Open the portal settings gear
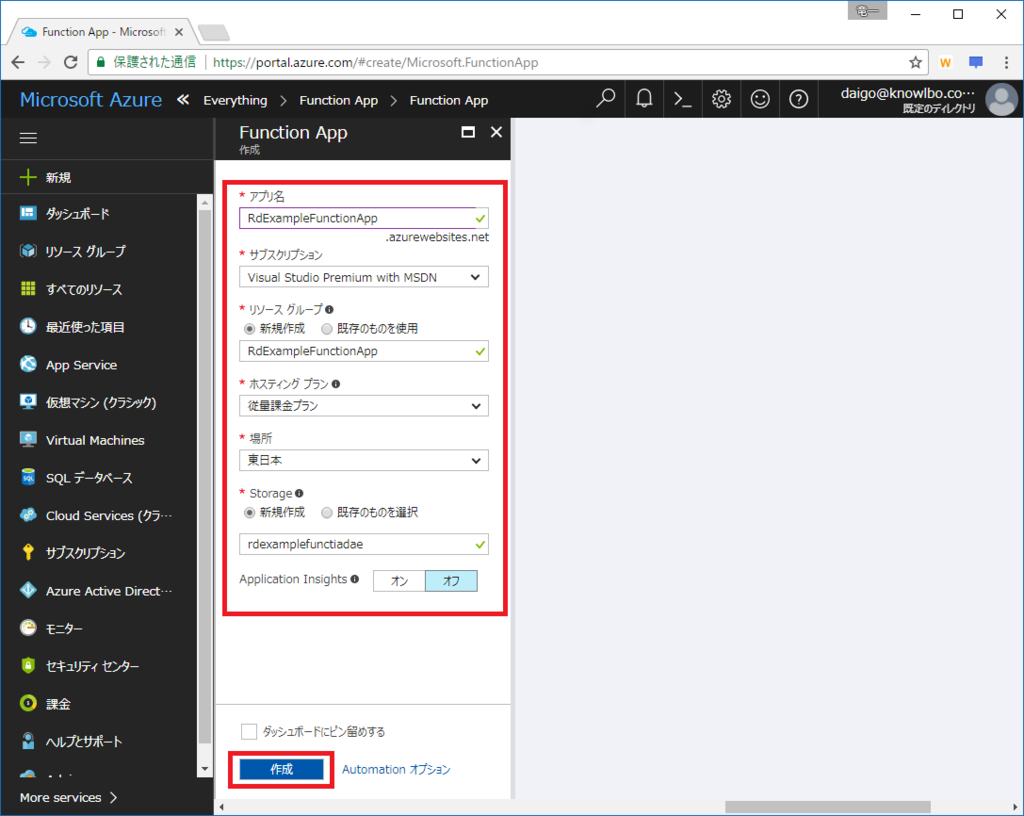The height and width of the screenshot is (816, 1024). 722,99
